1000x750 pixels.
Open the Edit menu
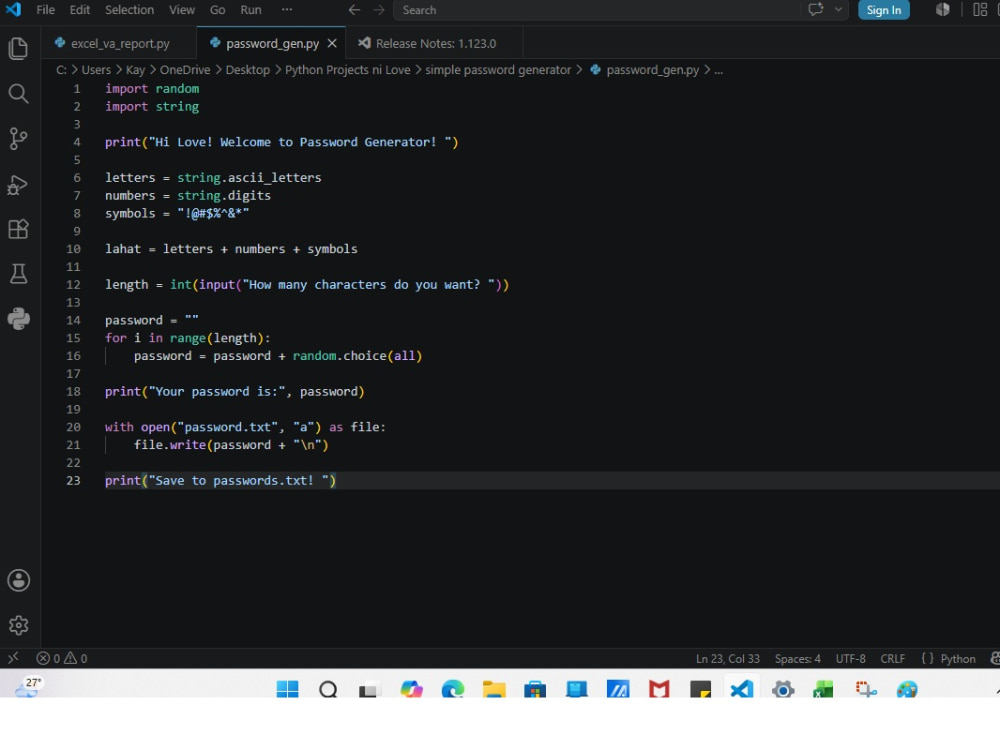pyautogui.click(x=80, y=10)
